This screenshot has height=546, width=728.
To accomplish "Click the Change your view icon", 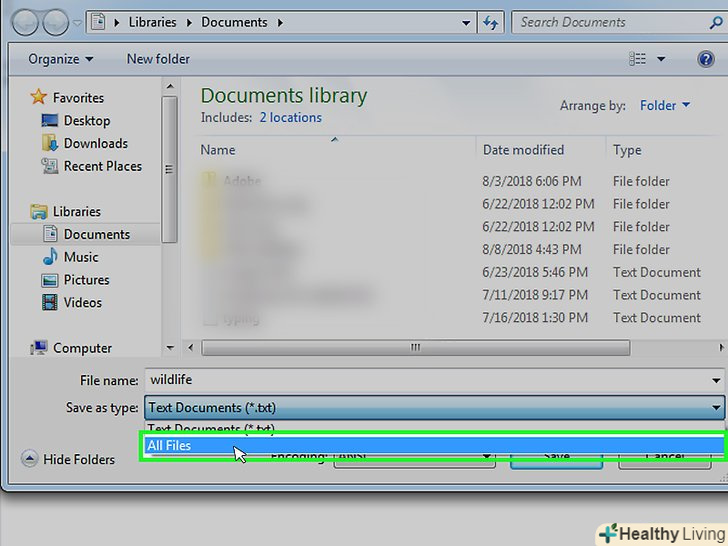I will pyautogui.click(x=637, y=59).
